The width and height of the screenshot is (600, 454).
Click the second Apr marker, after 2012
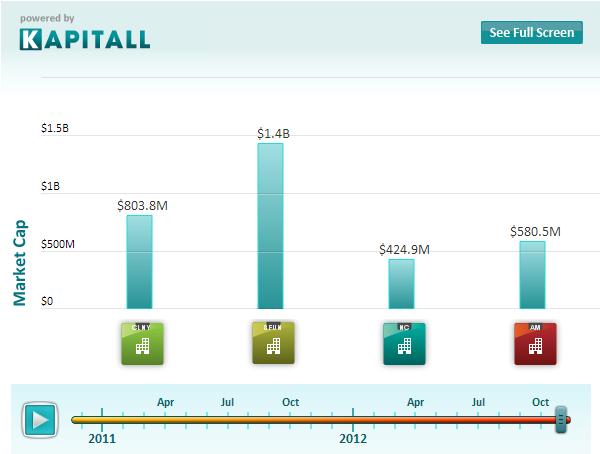[x=415, y=402]
